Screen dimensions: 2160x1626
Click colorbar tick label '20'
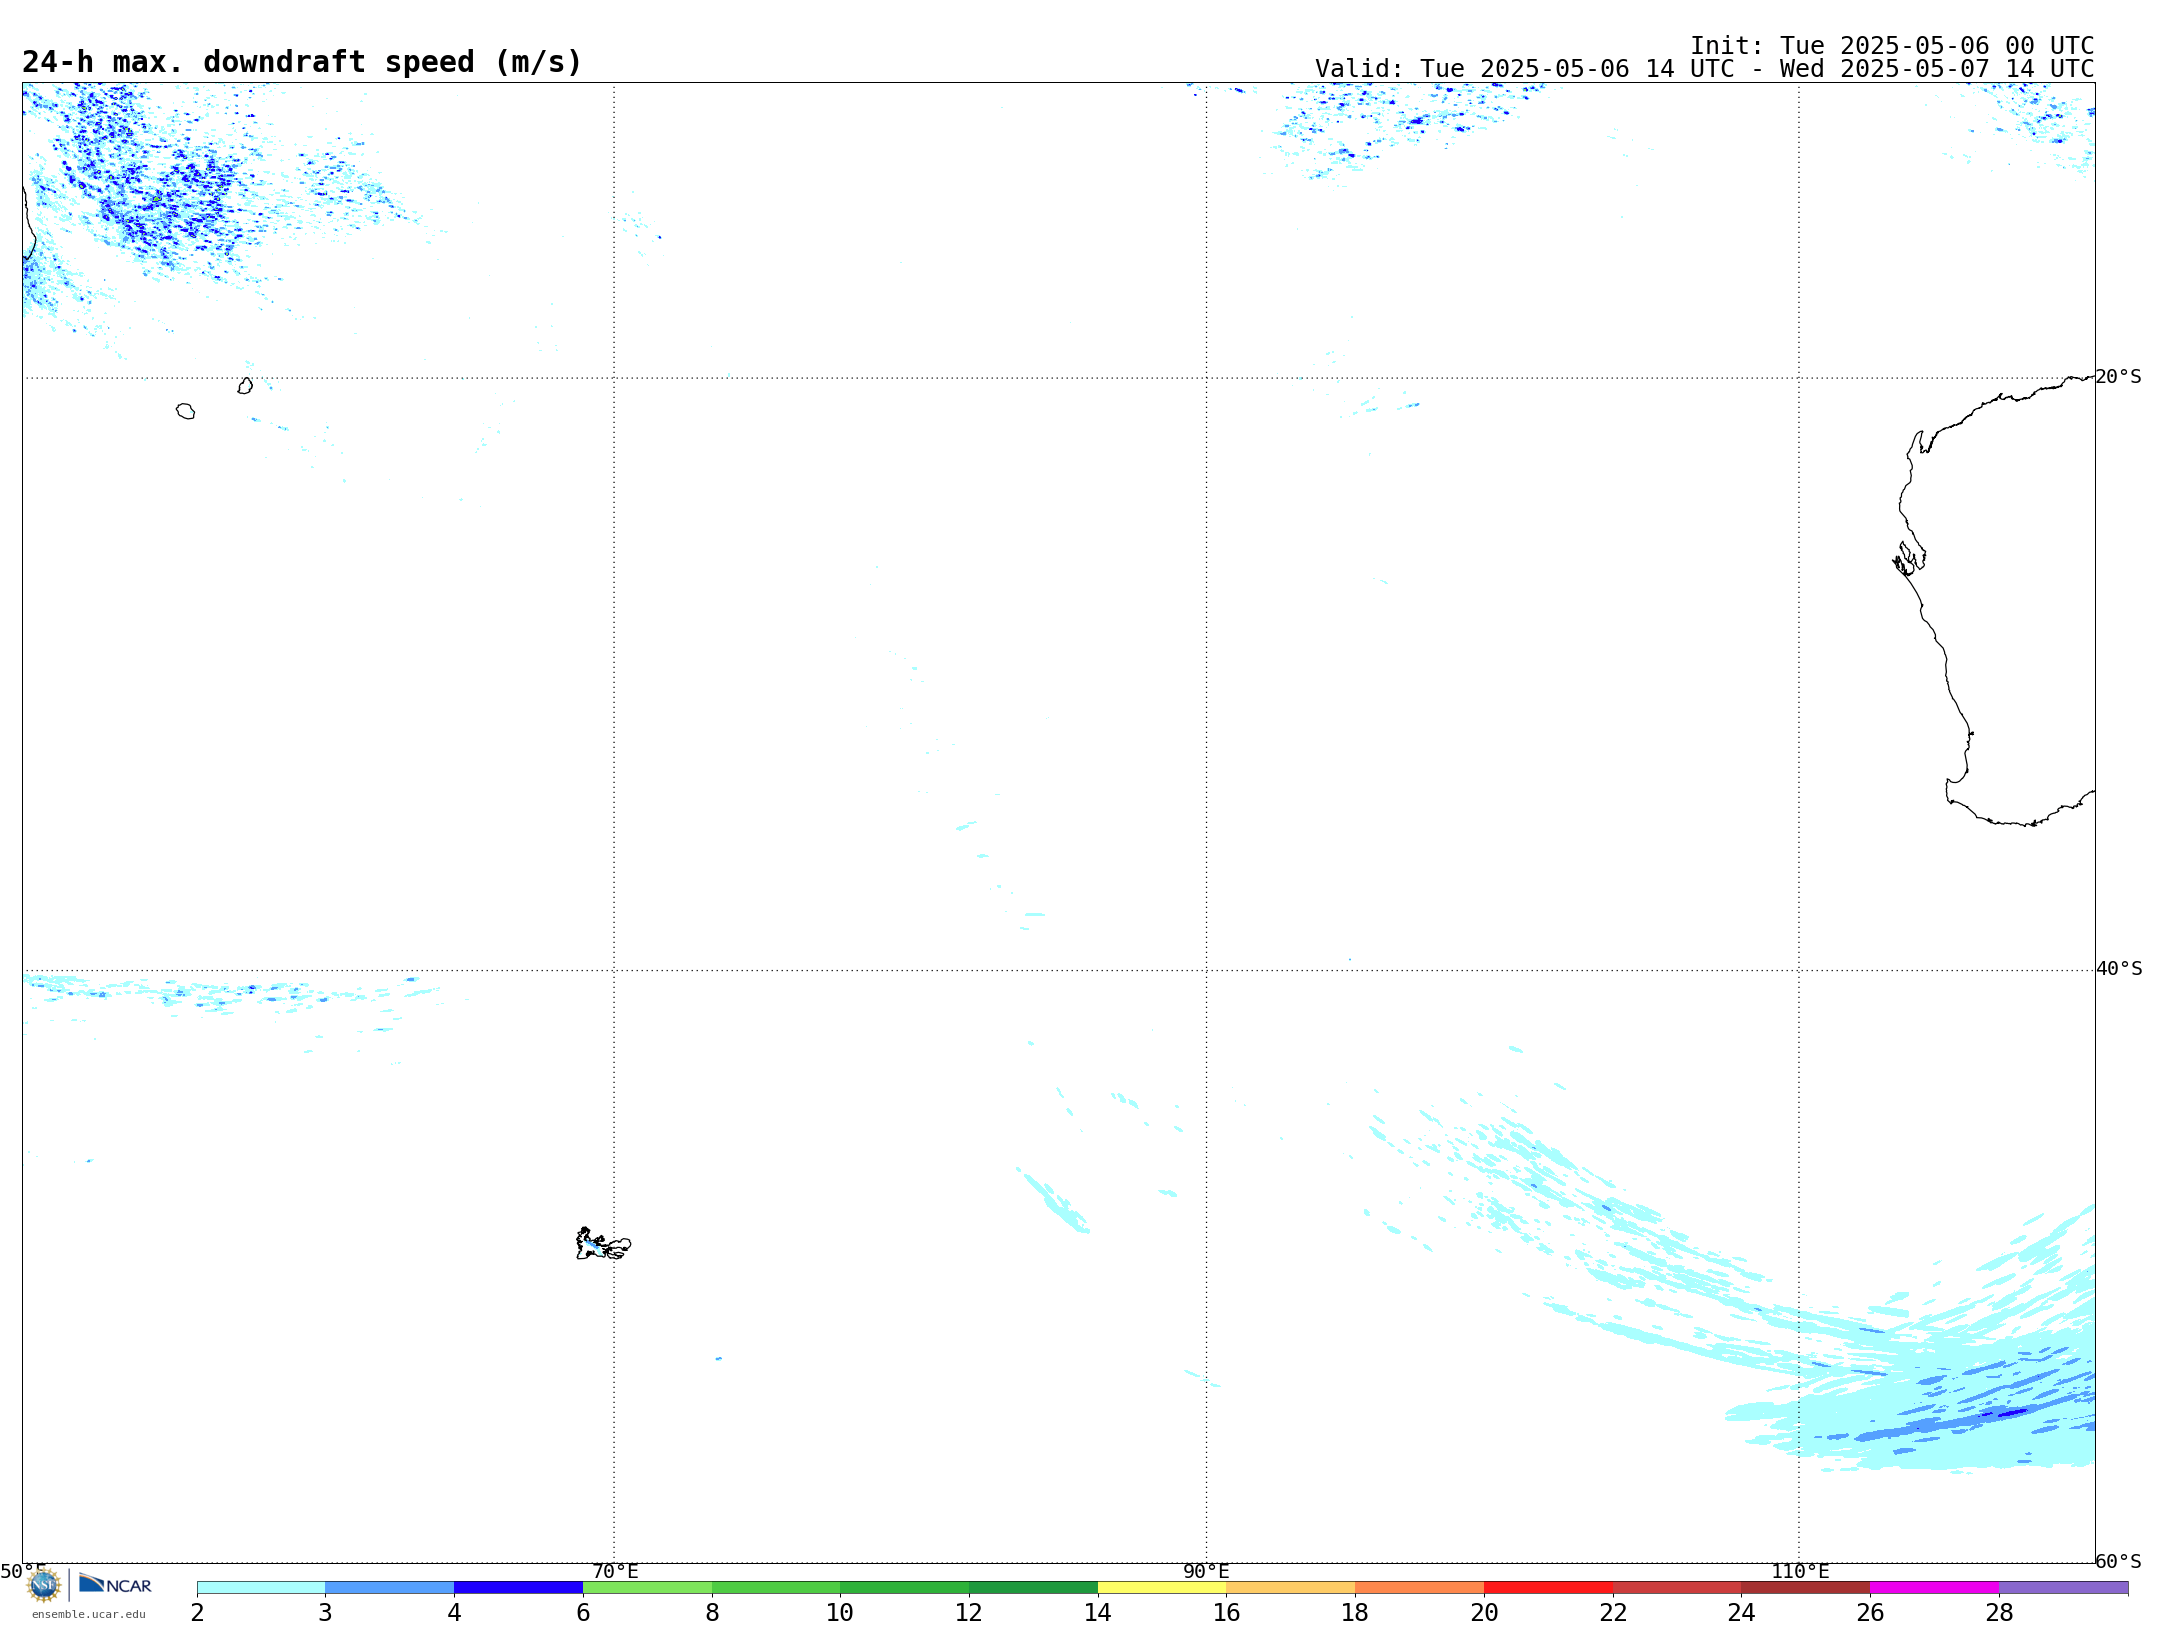(x=1484, y=1612)
